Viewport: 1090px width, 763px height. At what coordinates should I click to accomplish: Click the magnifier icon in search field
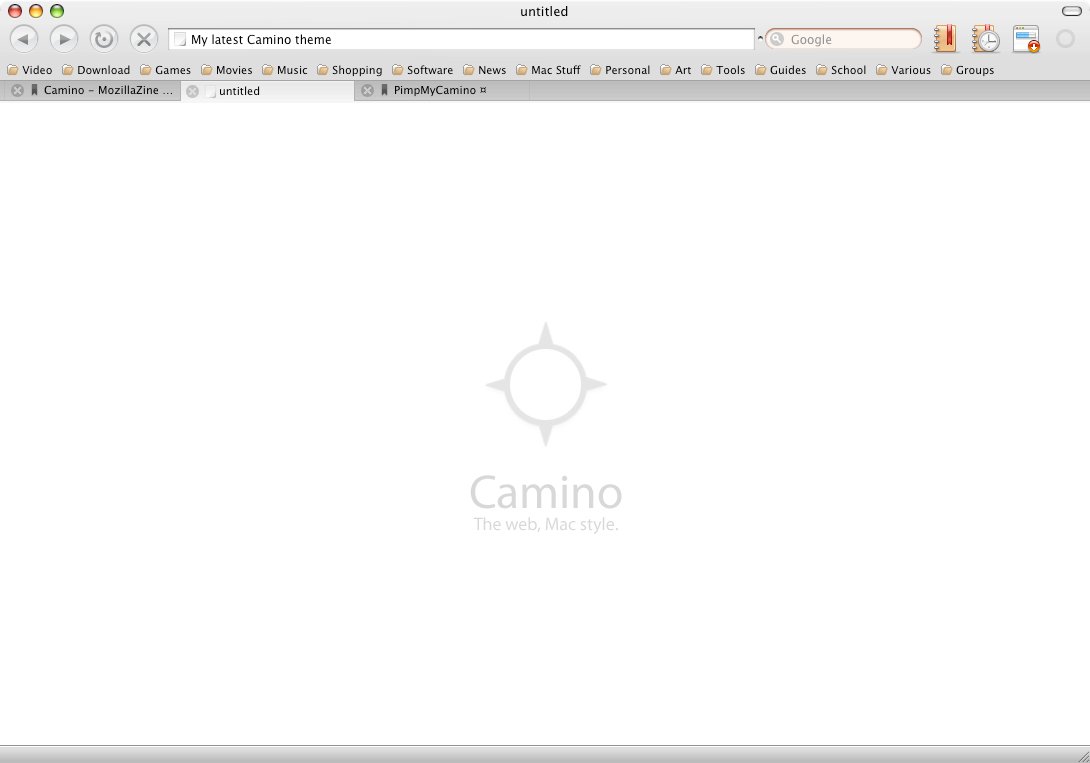click(x=777, y=40)
